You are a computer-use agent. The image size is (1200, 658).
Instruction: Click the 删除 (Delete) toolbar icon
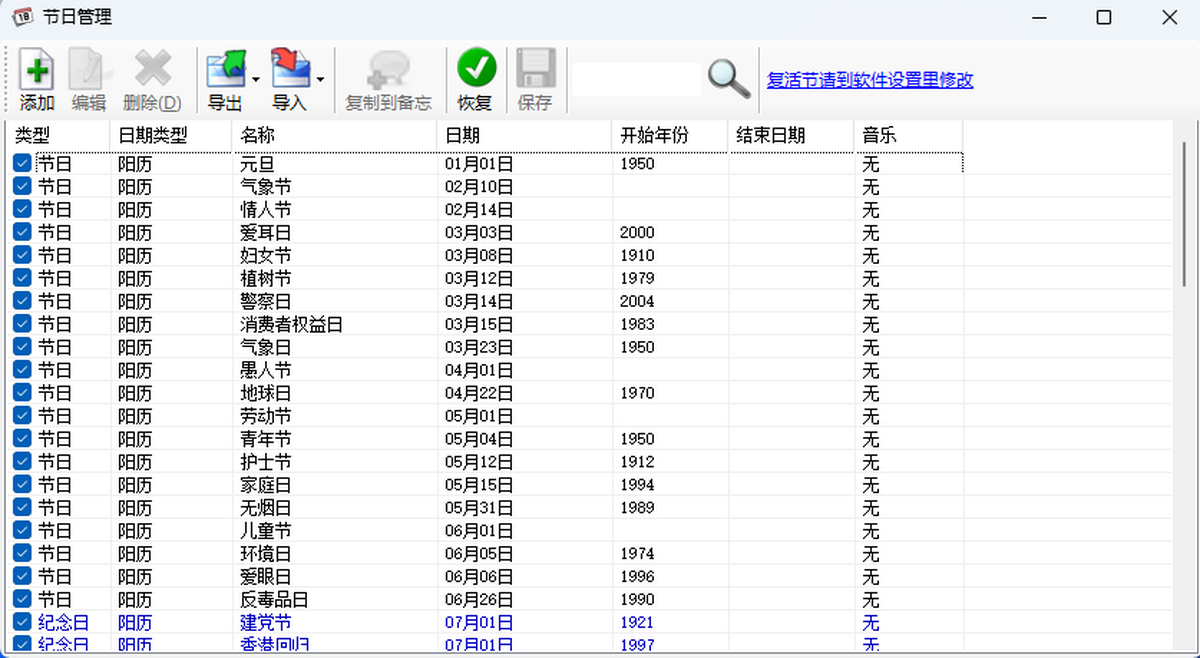[152, 72]
